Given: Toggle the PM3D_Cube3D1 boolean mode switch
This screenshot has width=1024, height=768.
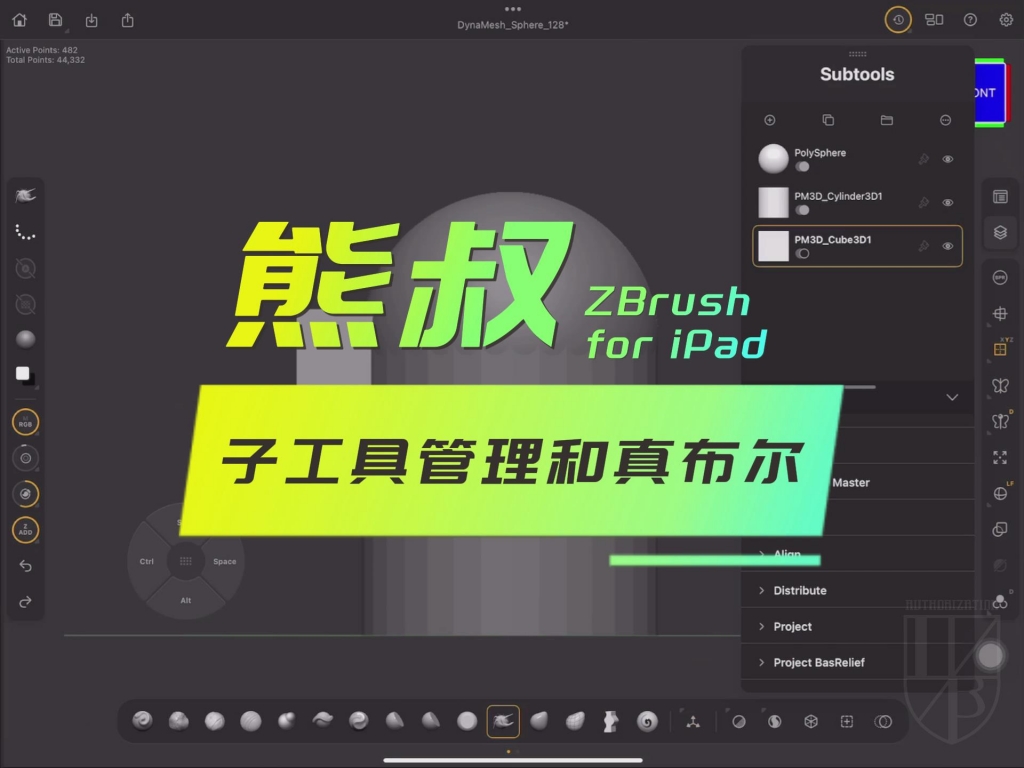Looking at the screenshot, I should 803,253.
